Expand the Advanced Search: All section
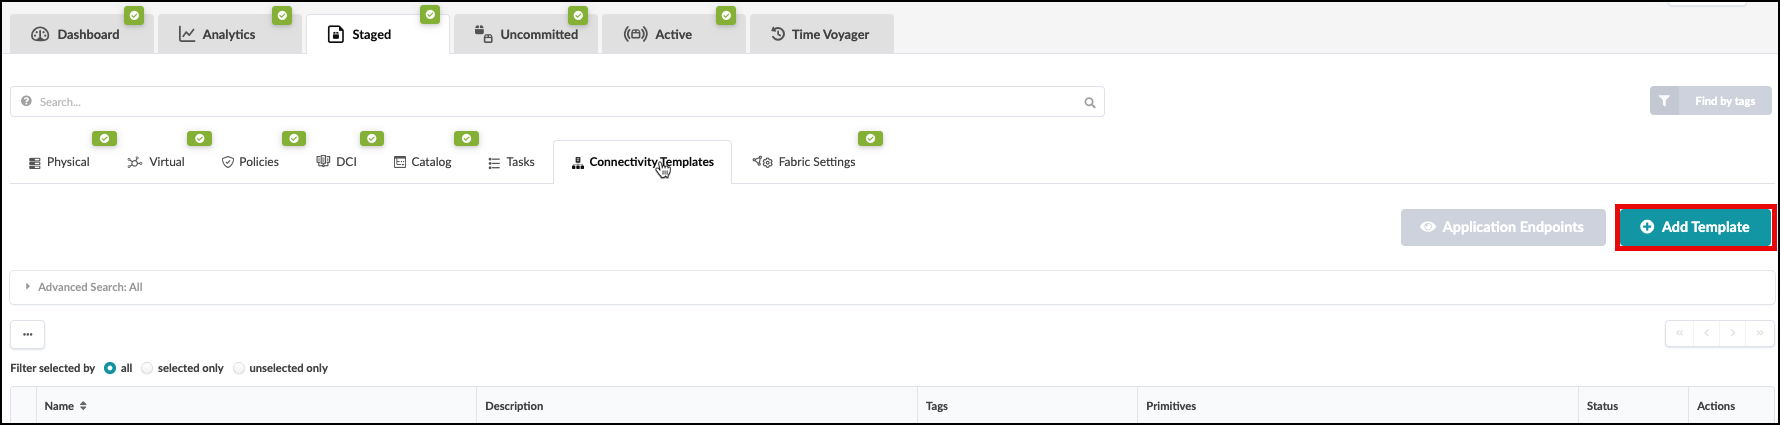This screenshot has height=425, width=1780. coord(90,287)
